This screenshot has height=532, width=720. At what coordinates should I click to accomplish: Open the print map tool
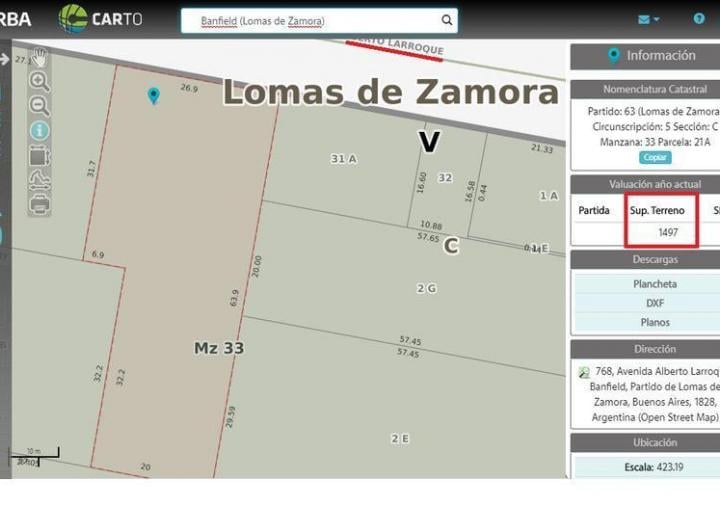coord(39,204)
